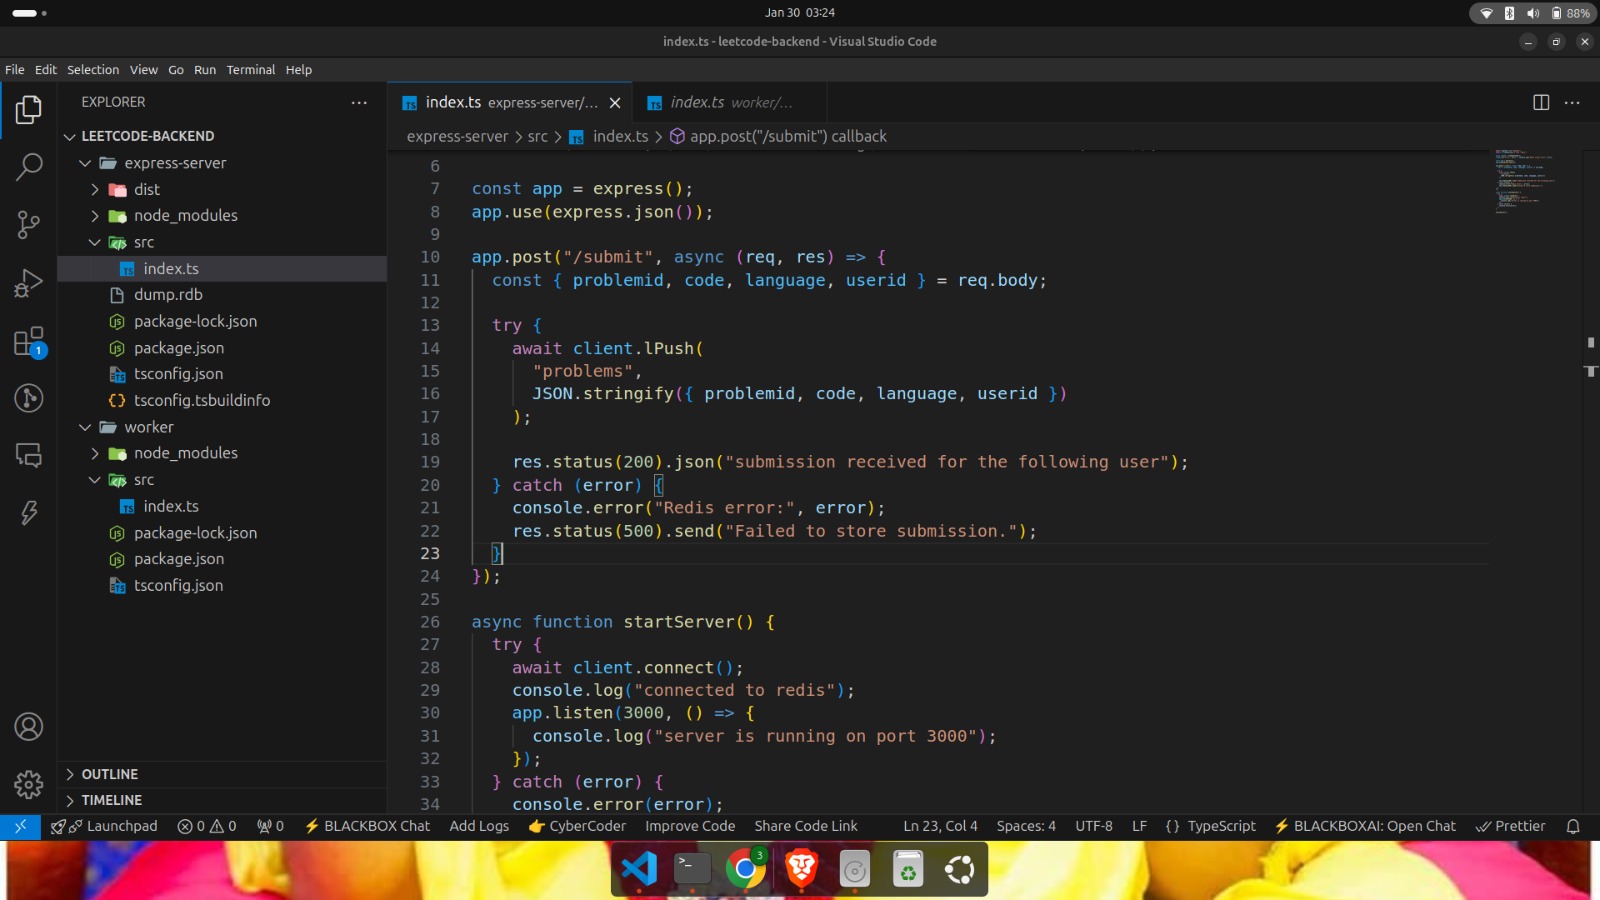The height and width of the screenshot is (900, 1600).
Task: Click the code minimap preview
Action: pyautogui.click(x=1525, y=182)
